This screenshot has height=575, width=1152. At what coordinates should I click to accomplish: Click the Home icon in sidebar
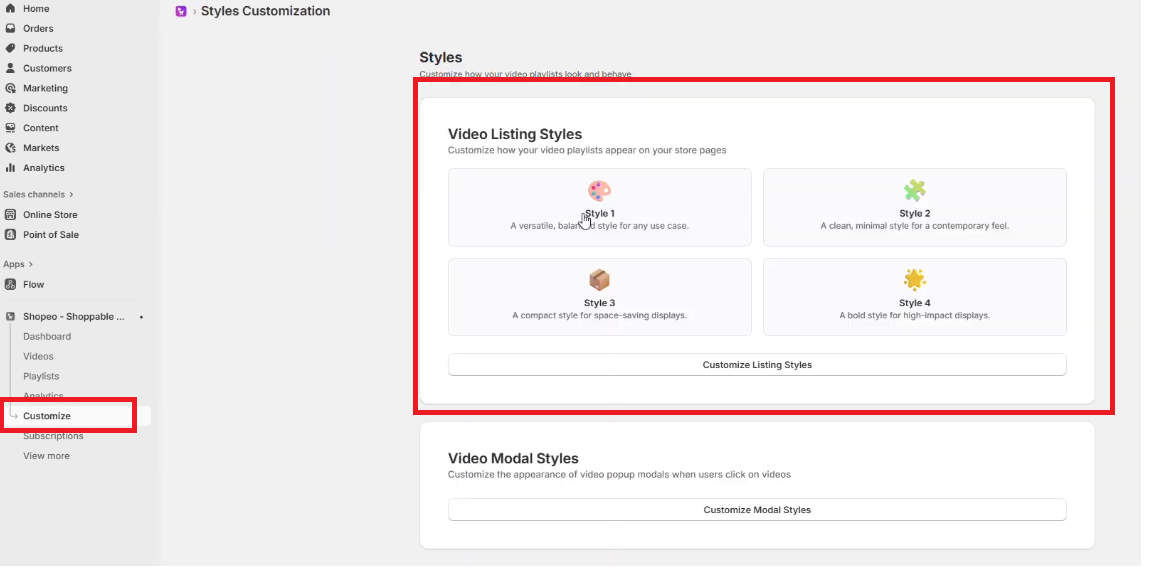pos(11,9)
